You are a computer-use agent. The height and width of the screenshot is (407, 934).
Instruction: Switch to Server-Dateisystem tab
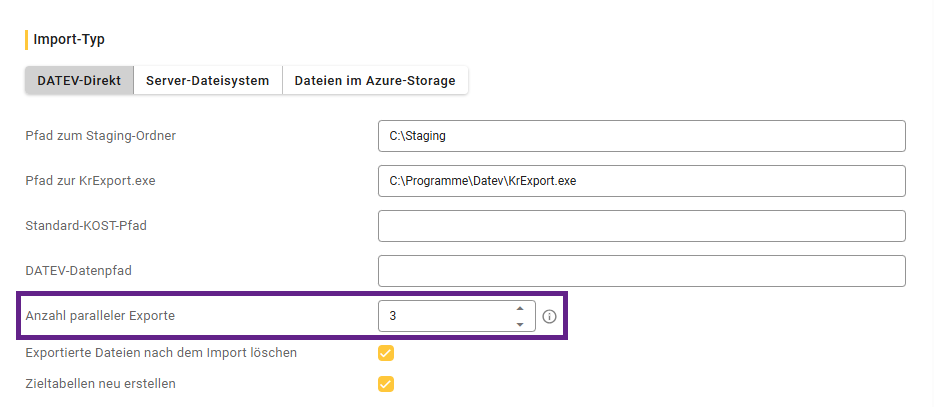click(208, 80)
